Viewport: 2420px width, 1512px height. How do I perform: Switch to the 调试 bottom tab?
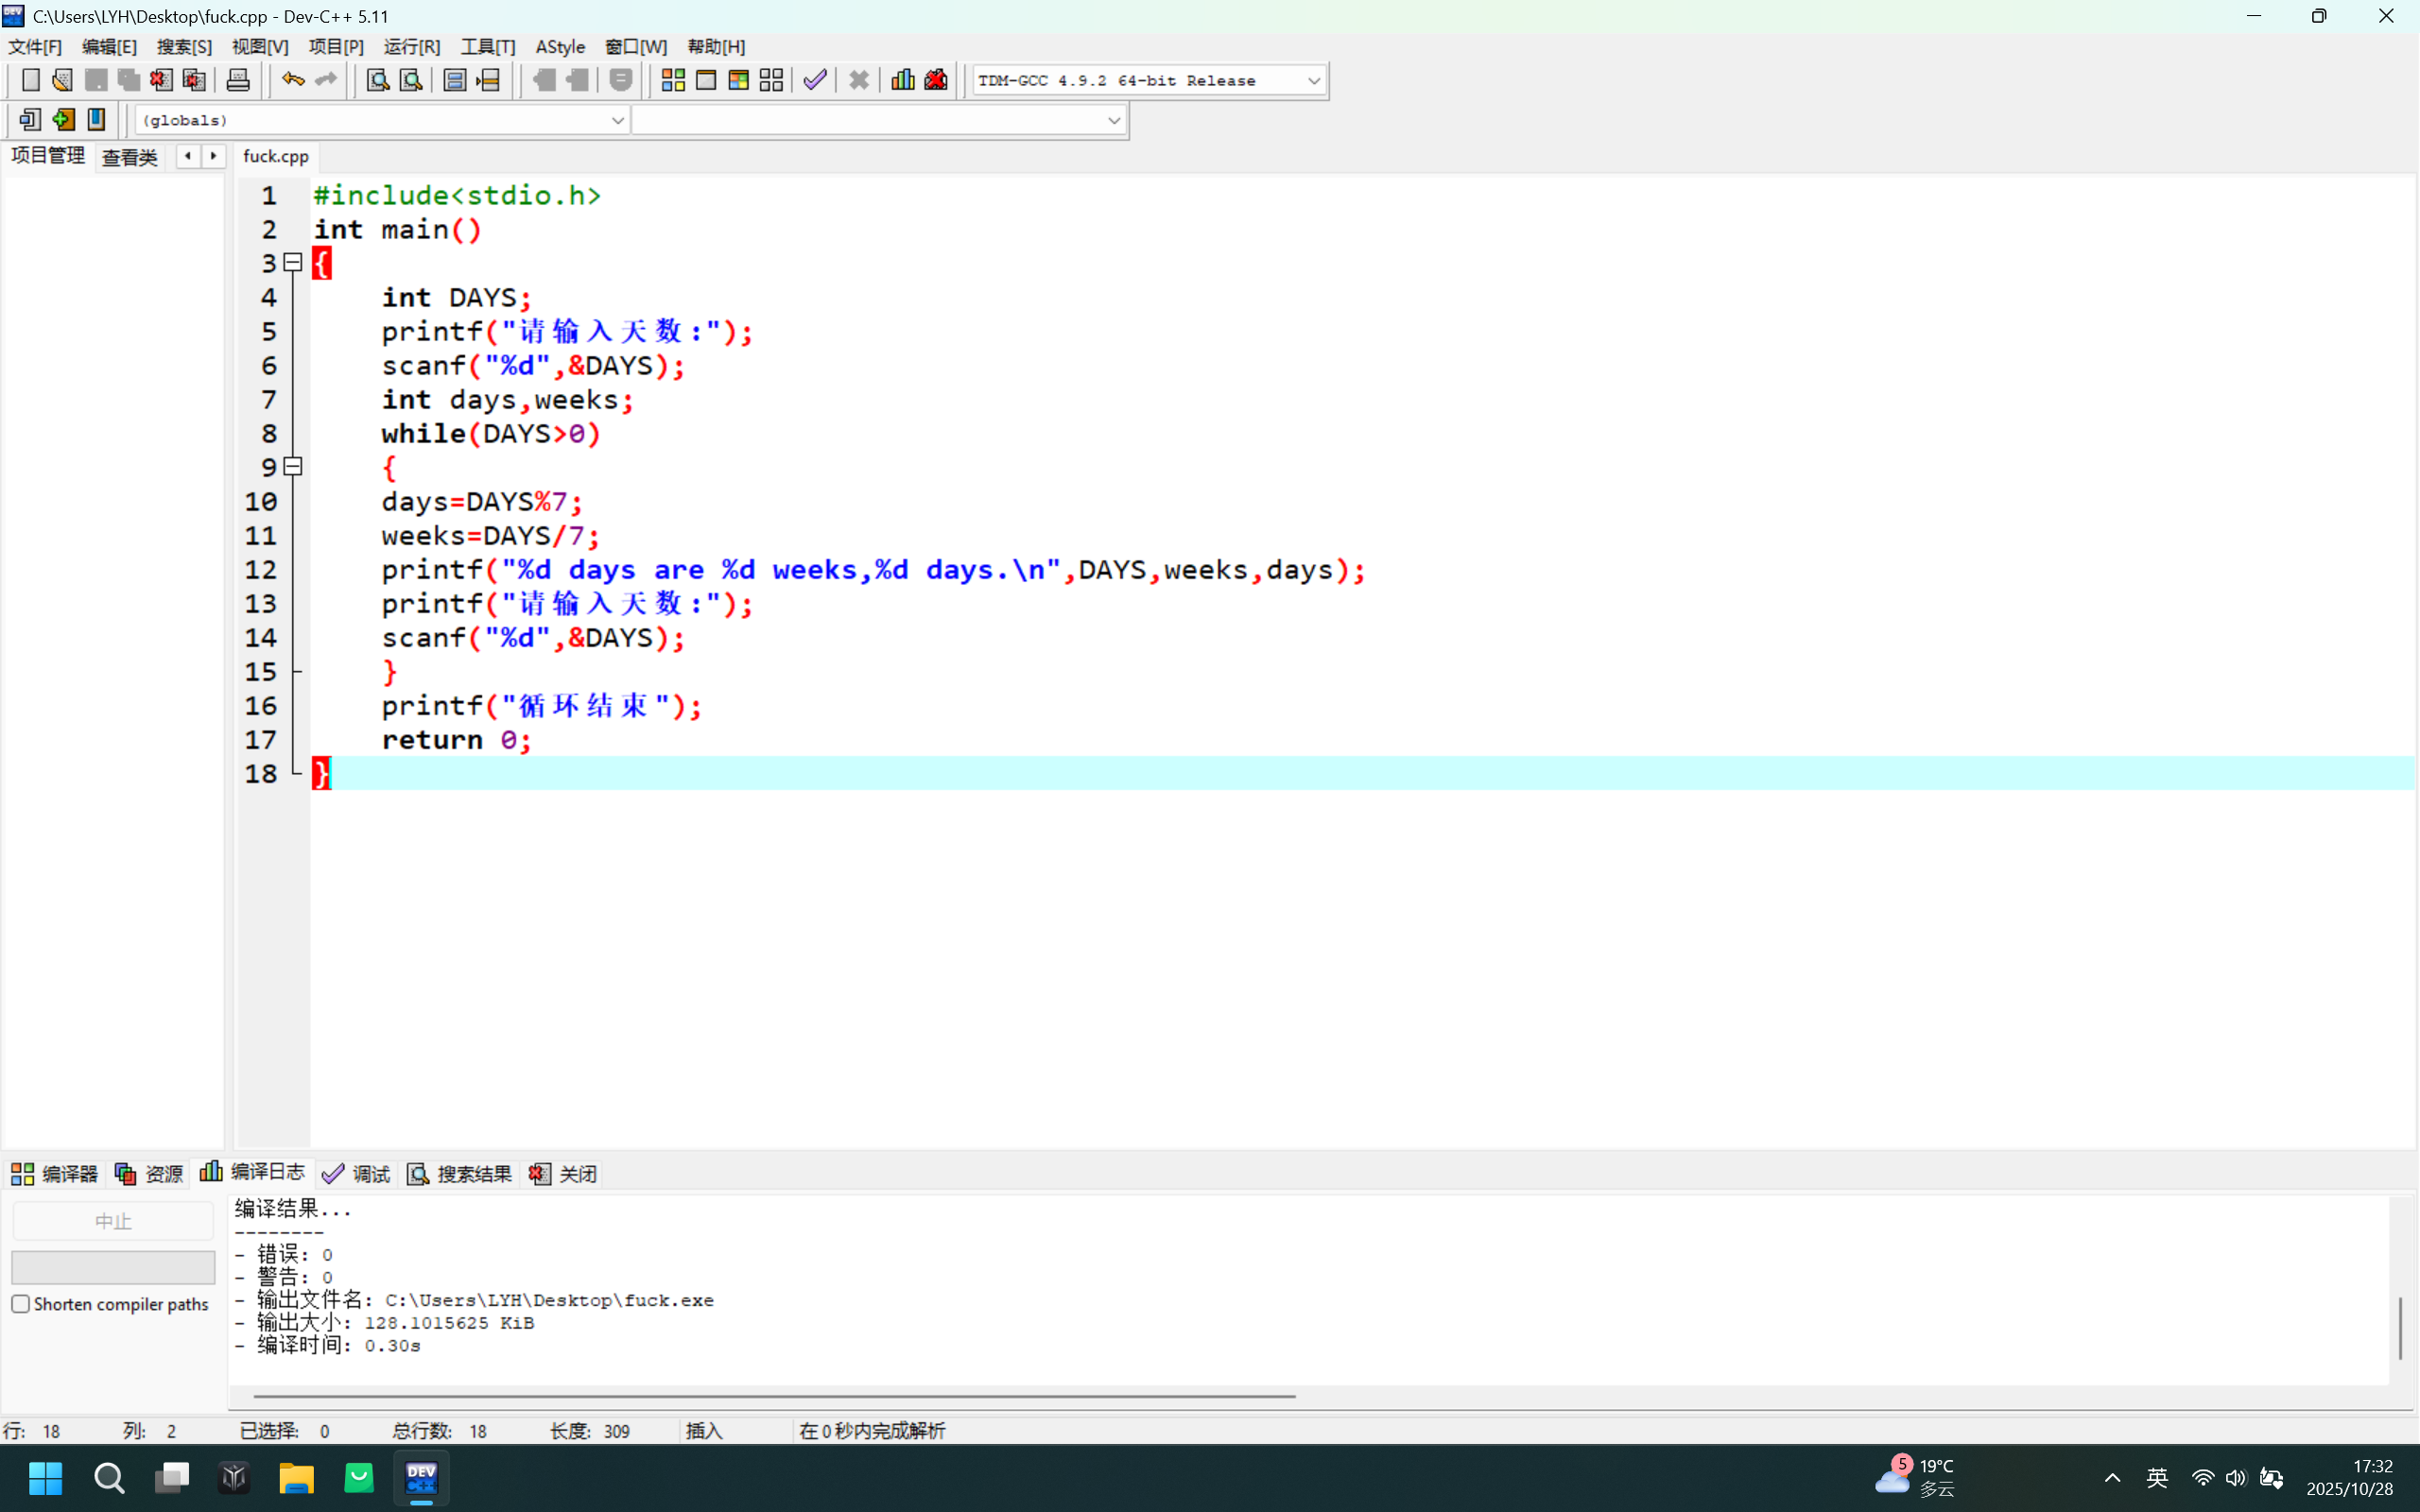click(x=357, y=1174)
